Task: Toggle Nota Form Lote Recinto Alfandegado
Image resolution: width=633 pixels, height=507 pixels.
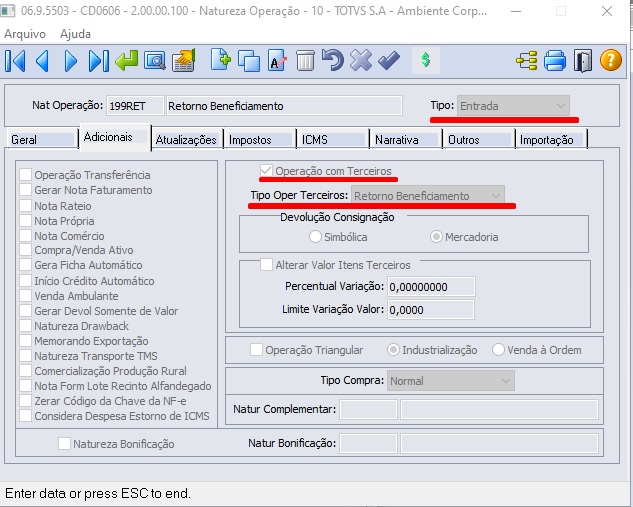Action: coord(26,385)
